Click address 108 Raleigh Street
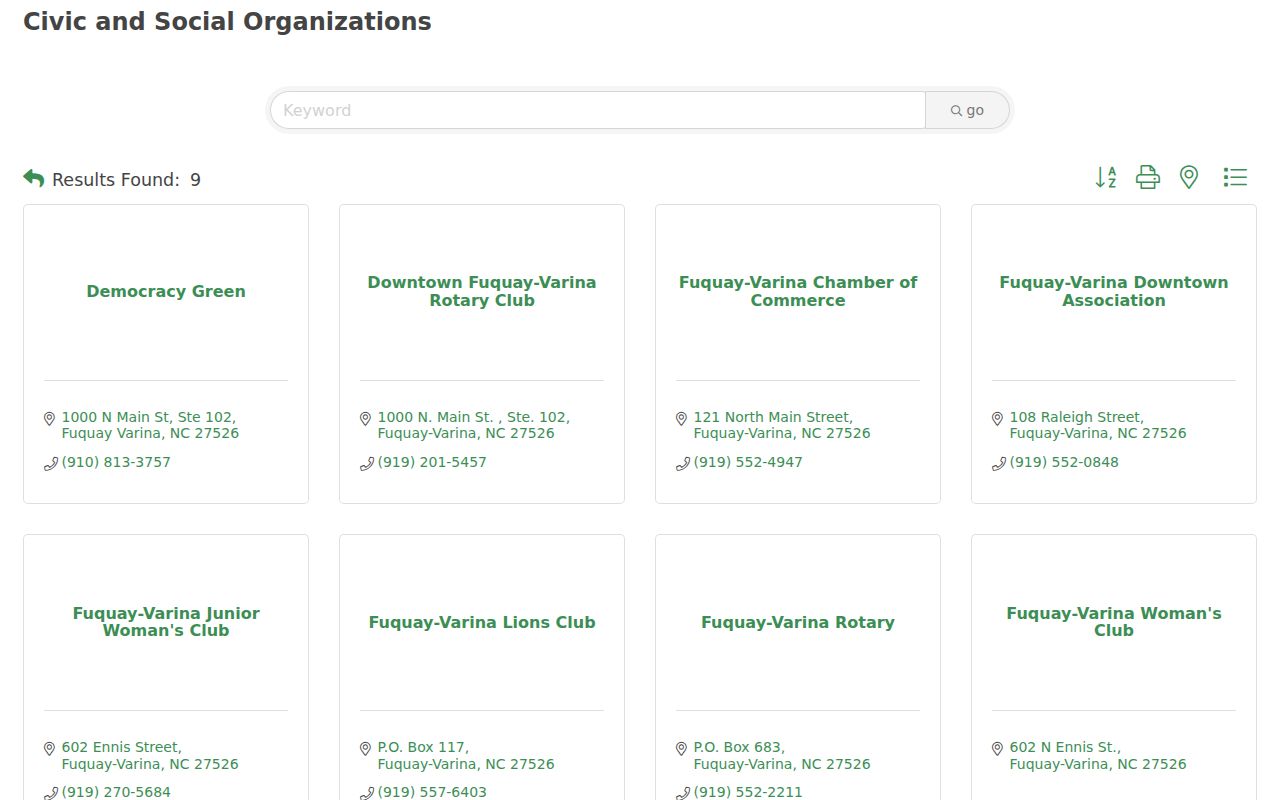This screenshot has height=800, width=1280. pos(1098,425)
